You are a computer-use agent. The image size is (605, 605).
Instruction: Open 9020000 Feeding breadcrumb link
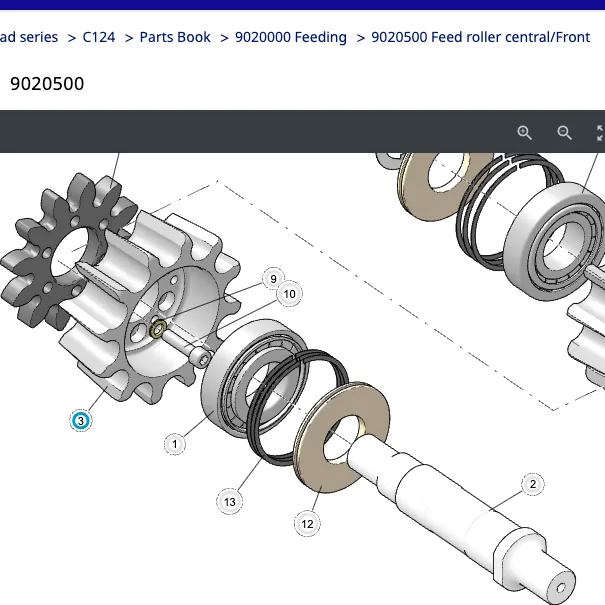291,37
